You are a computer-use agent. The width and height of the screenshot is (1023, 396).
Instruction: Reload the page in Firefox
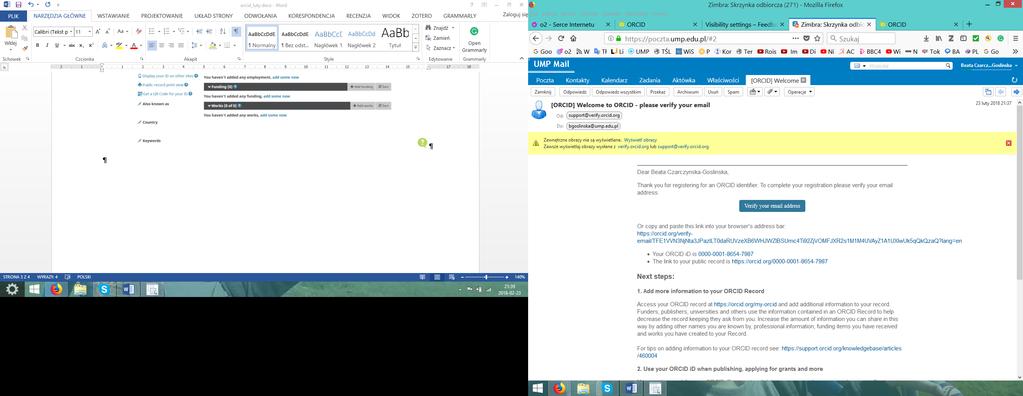560,38
